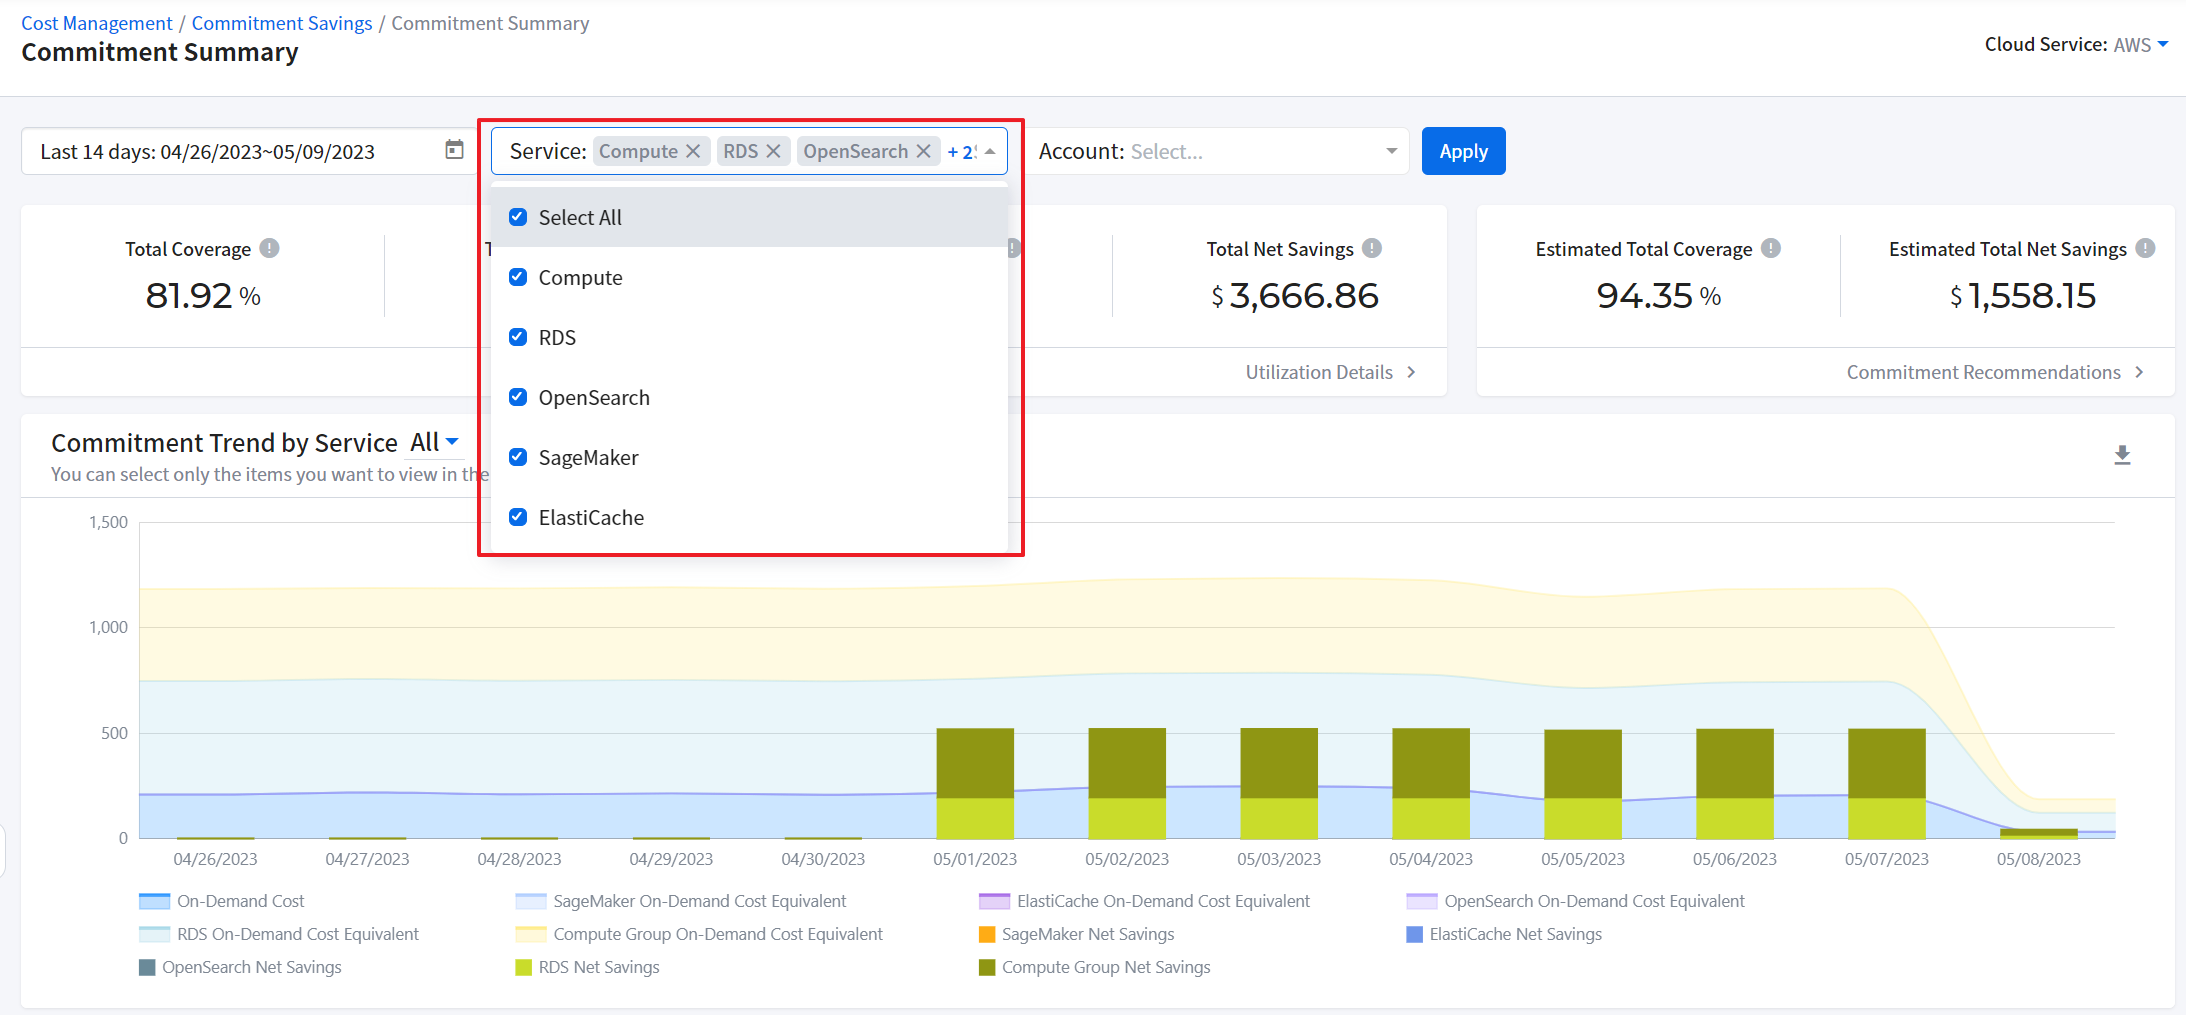Open the trend service All dropdown

(434, 442)
